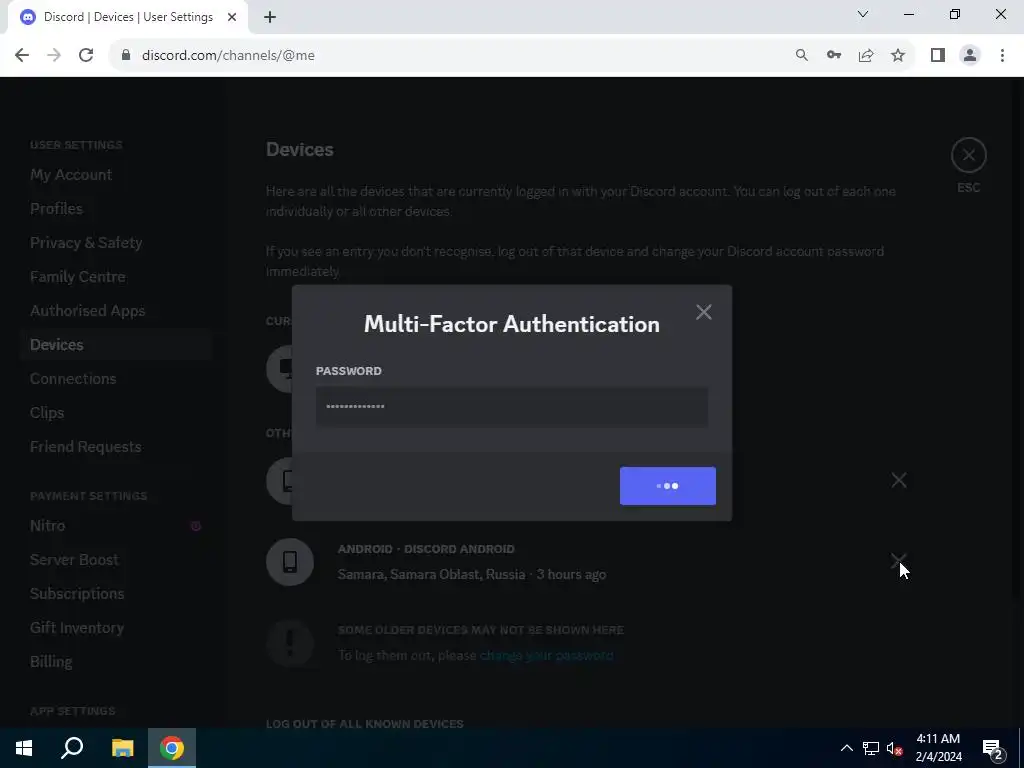Close settings with the ESC circle button
This screenshot has height=768, width=1024.
click(968, 155)
